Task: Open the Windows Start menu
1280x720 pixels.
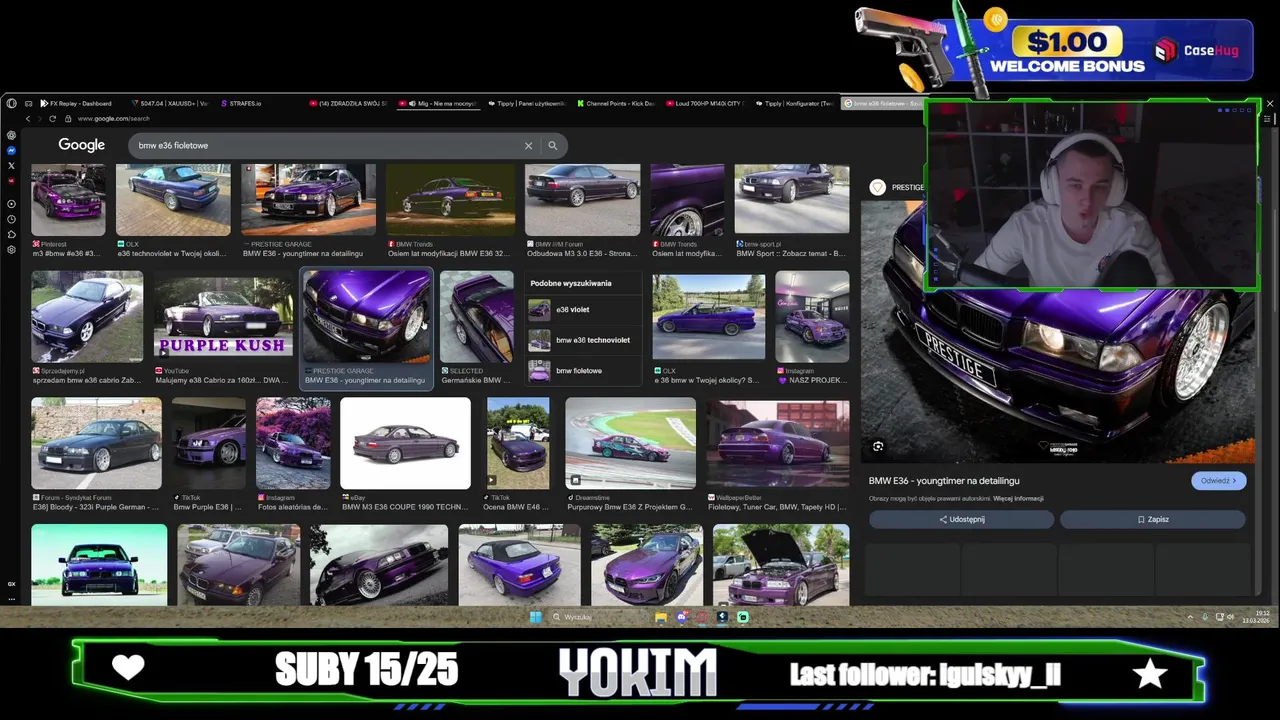Action: [535, 617]
